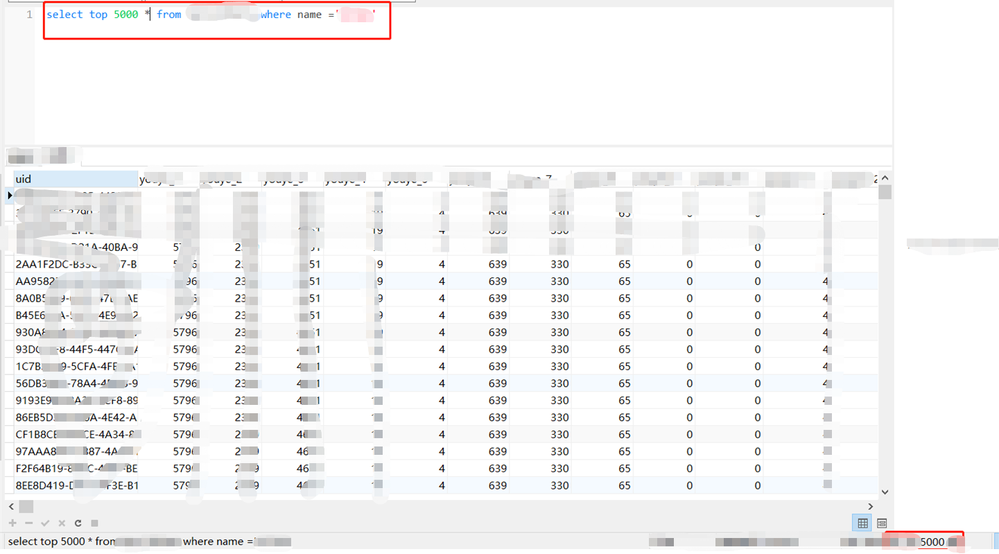
Task: Switch to grid view
Action: [863, 523]
